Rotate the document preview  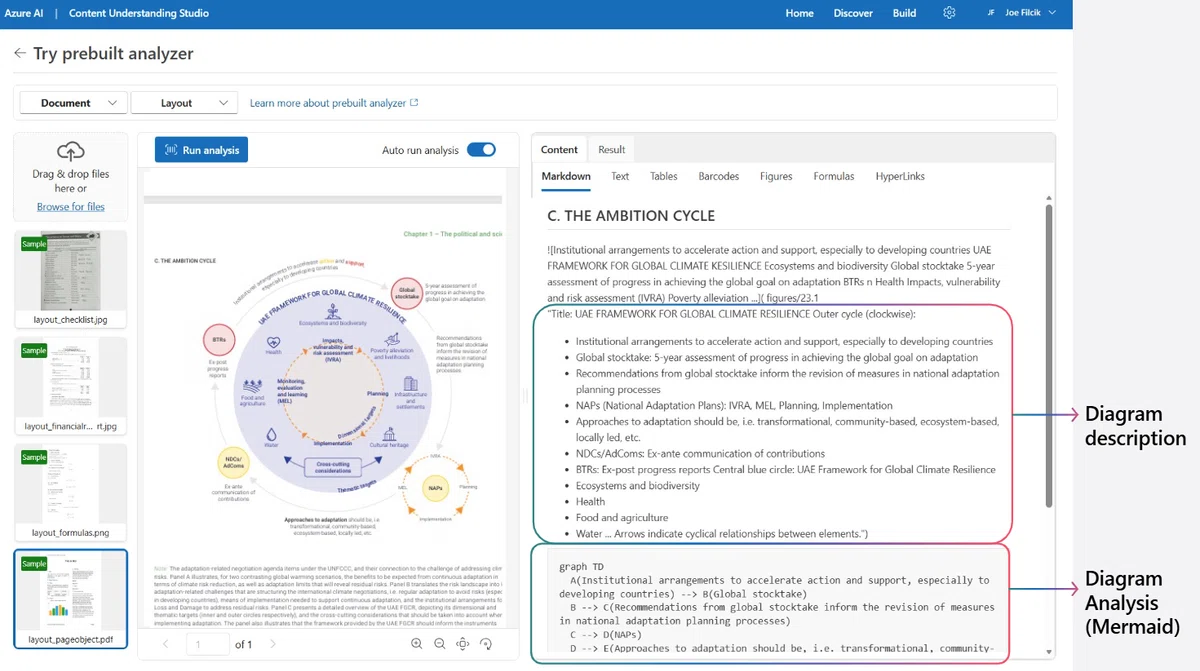486,644
